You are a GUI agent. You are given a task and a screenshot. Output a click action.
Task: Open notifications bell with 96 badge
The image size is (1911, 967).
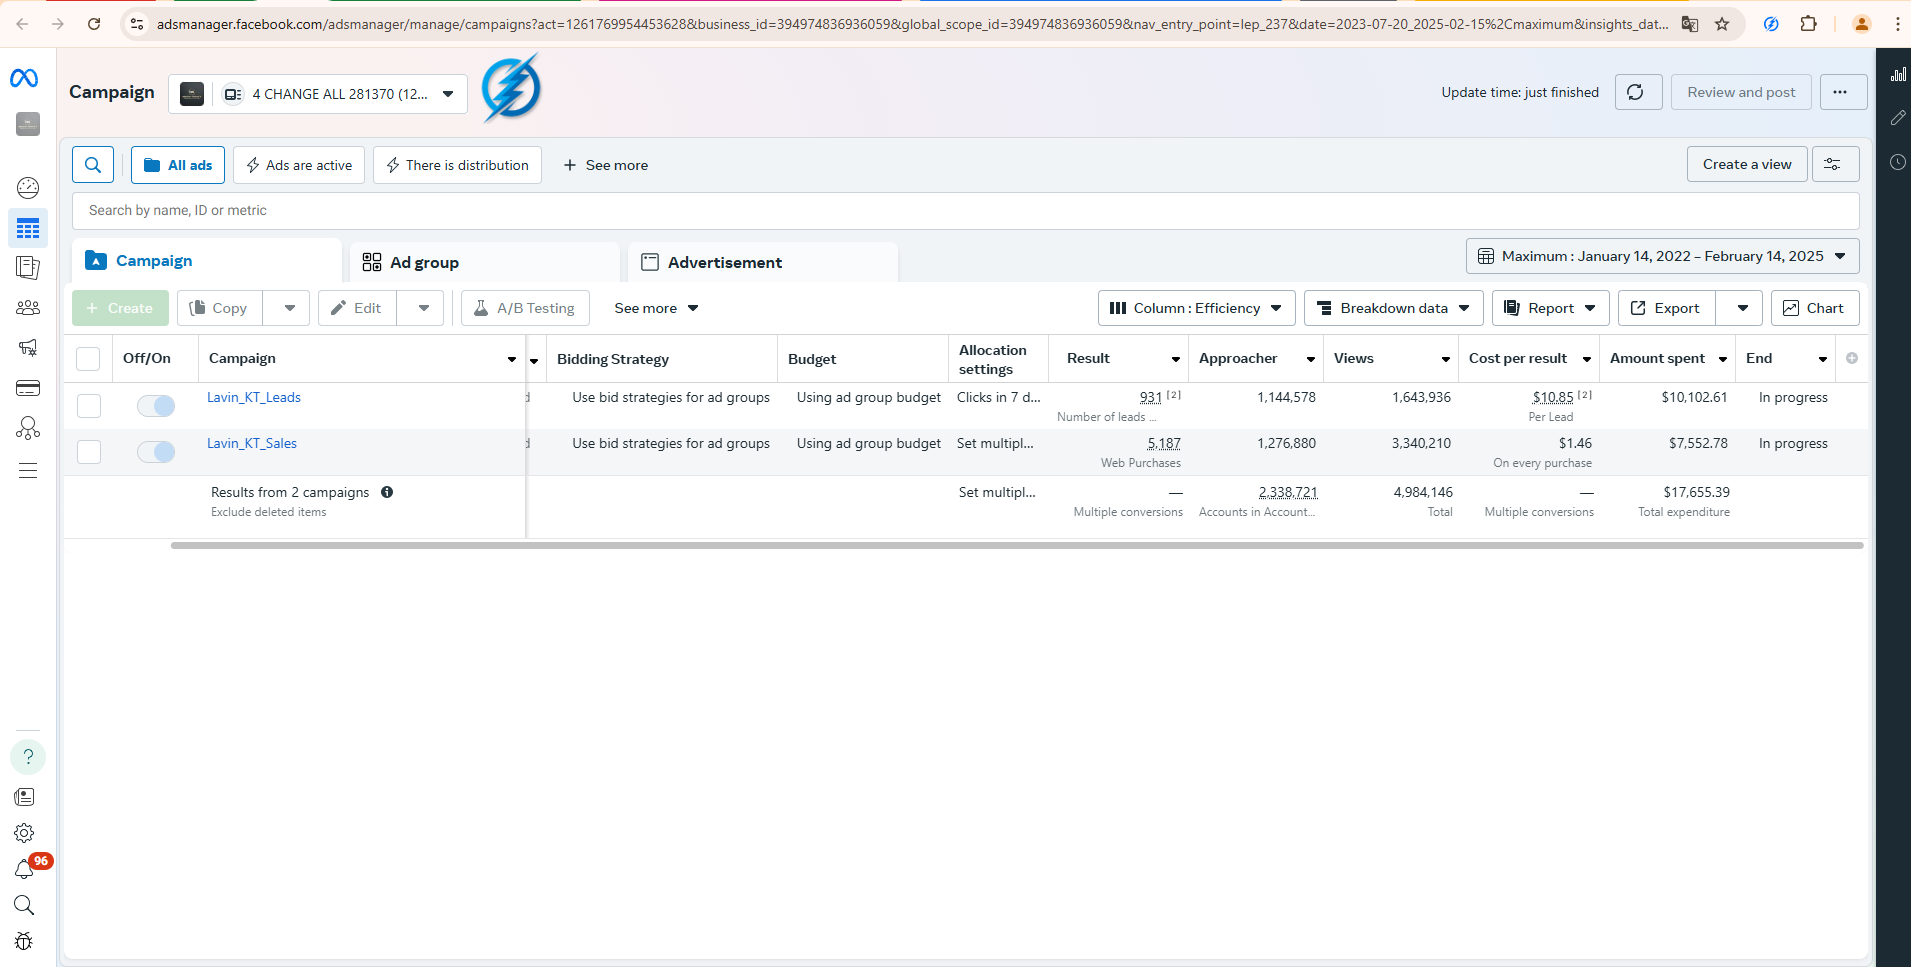pyautogui.click(x=25, y=869)
